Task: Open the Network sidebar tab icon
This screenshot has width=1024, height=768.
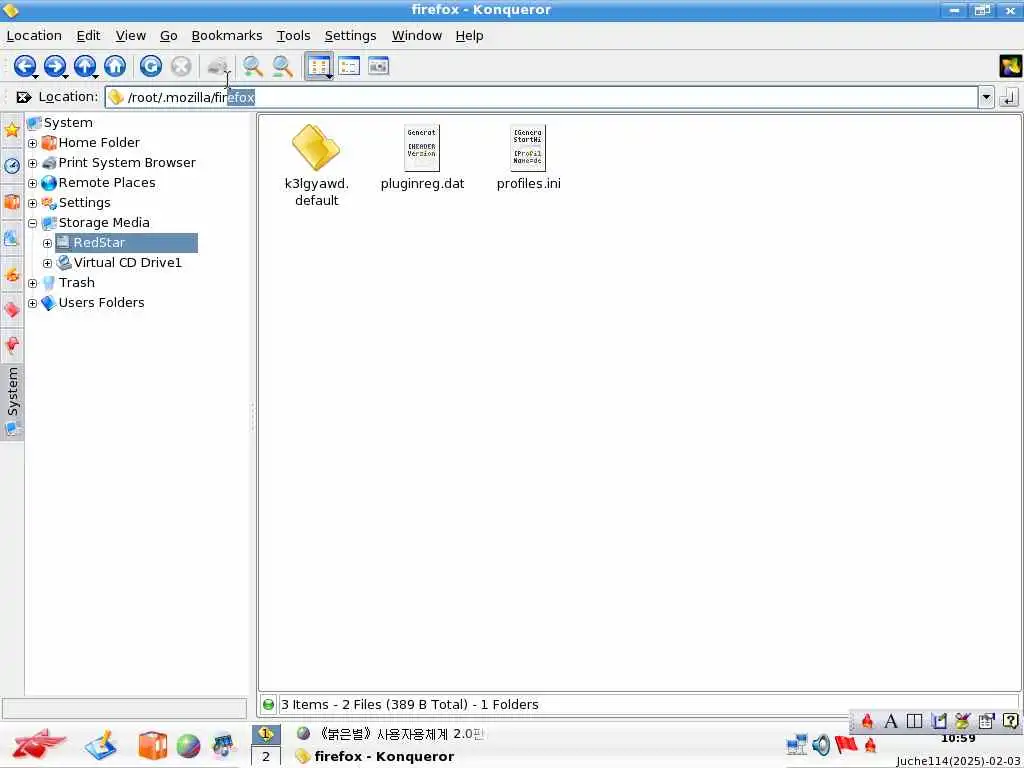Action: click(x=12, y=238)
